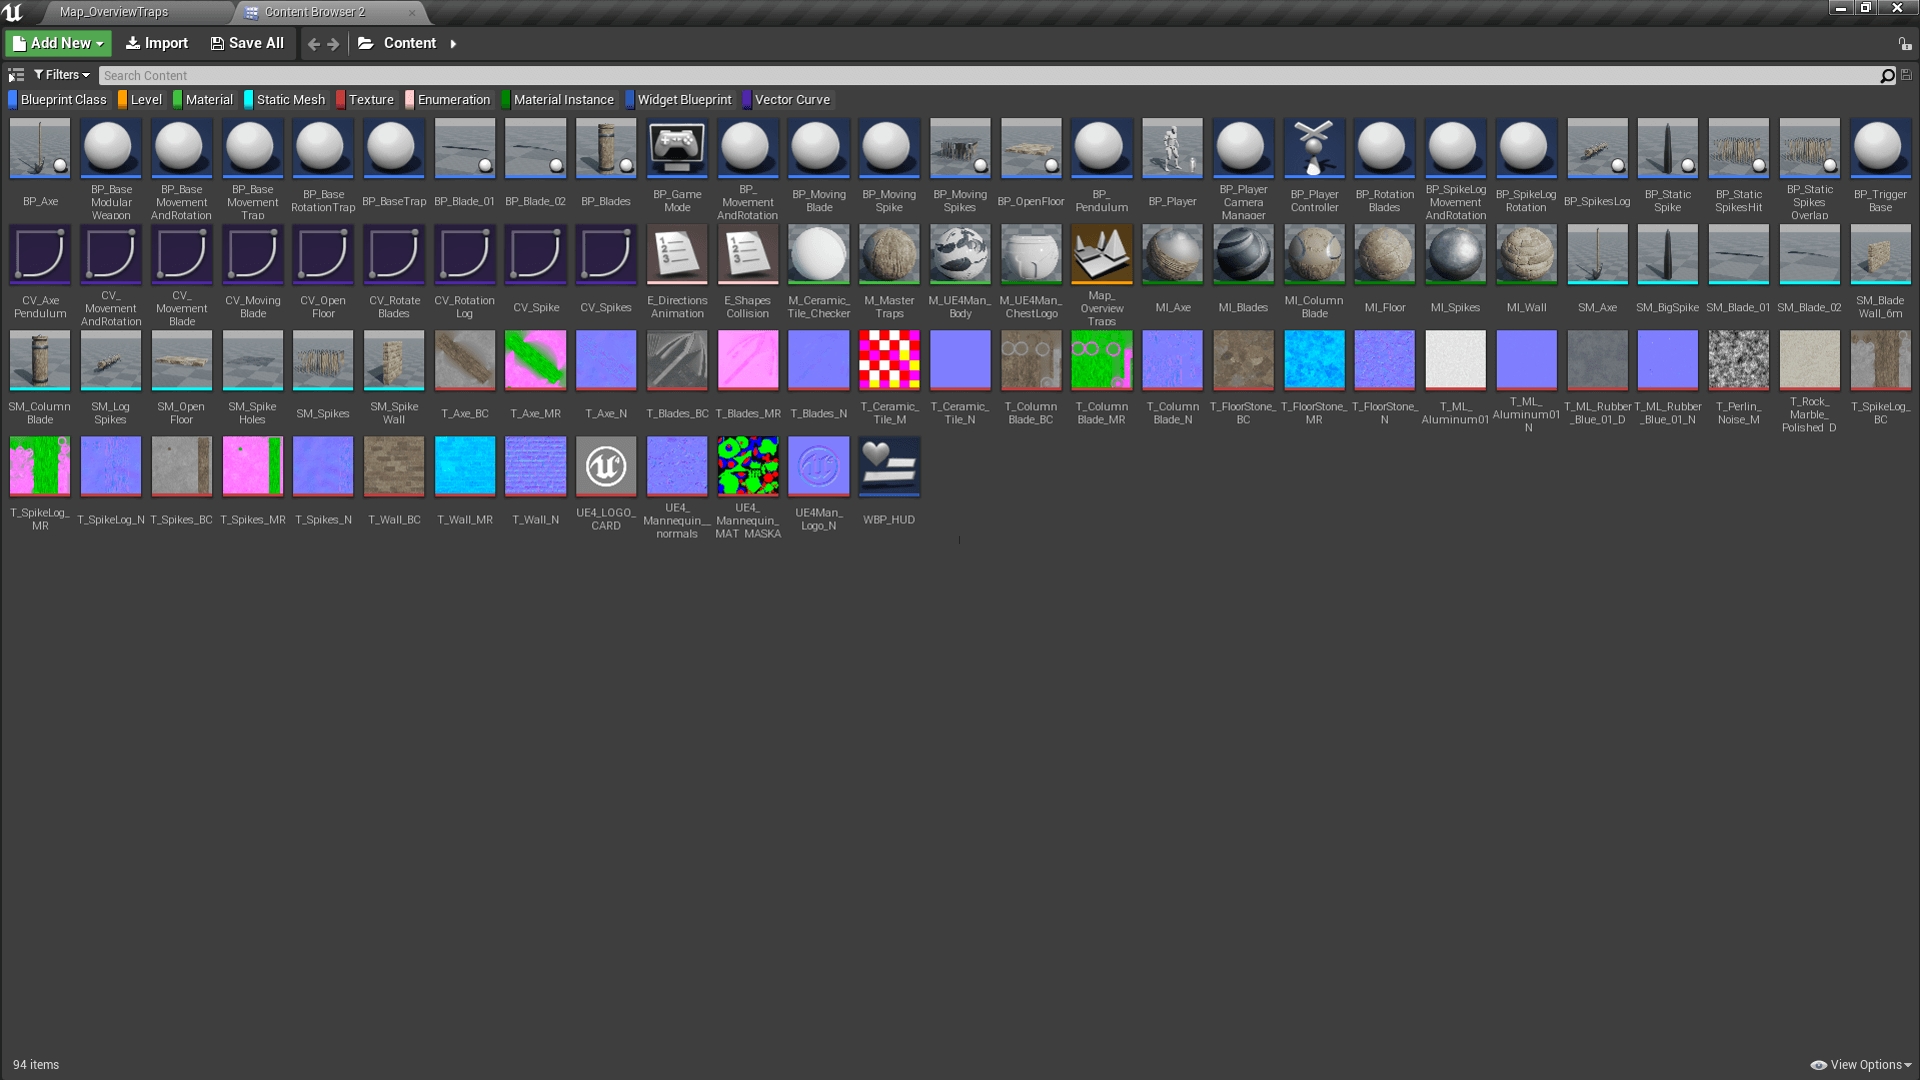This screenshot has width=1920, height=1080.
Task: Expand the Content path arrow
Action: 453,44
